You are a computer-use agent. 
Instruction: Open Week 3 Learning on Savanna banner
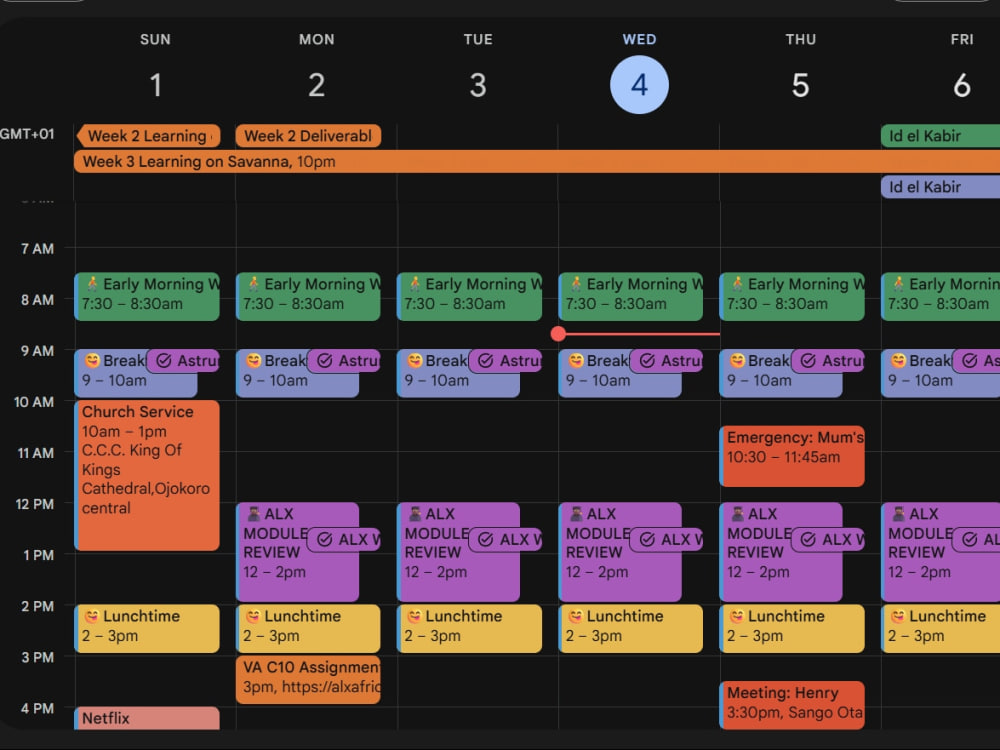point(537,161)
